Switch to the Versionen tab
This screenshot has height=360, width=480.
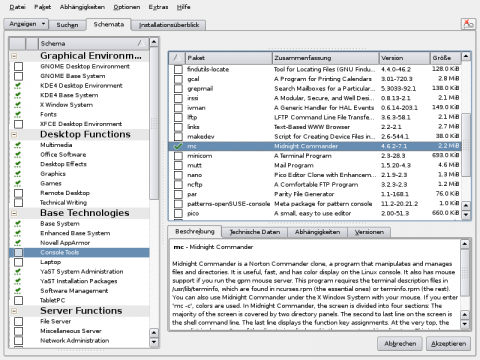point(369,232)
